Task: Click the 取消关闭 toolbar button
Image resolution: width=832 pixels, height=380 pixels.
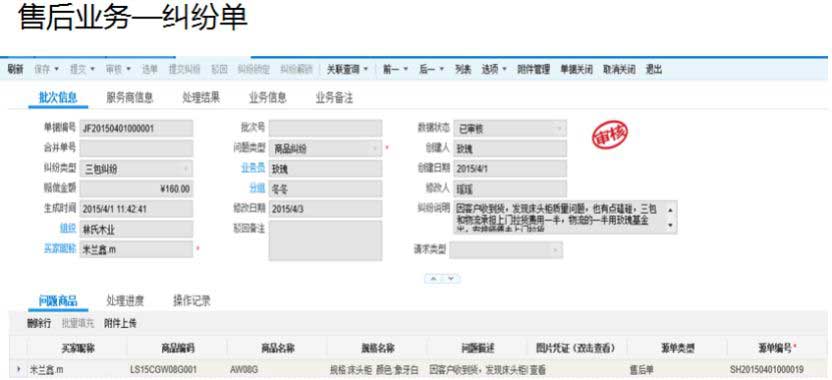Action: click(619, 69)
